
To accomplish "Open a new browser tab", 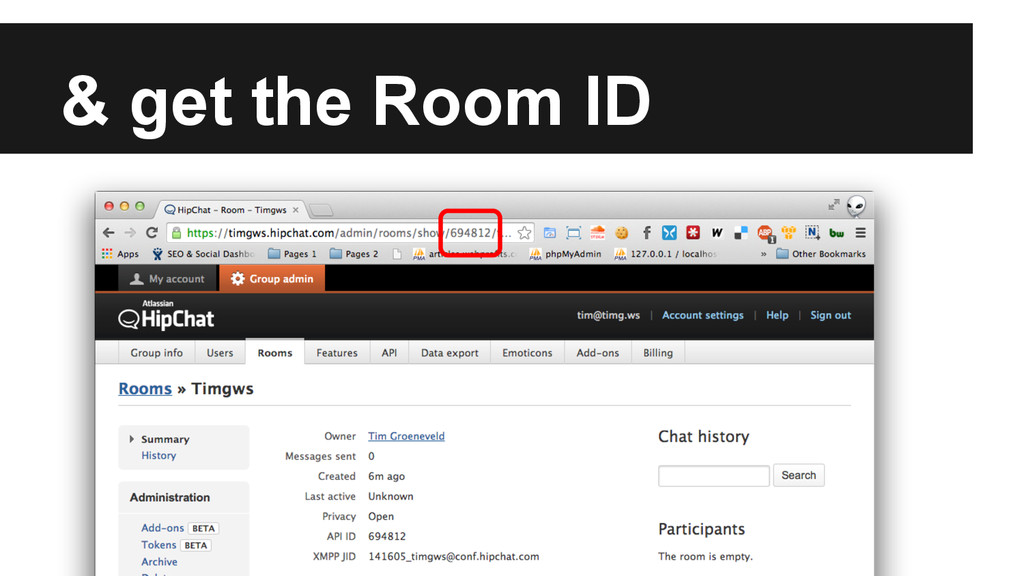I will [321, 210].
